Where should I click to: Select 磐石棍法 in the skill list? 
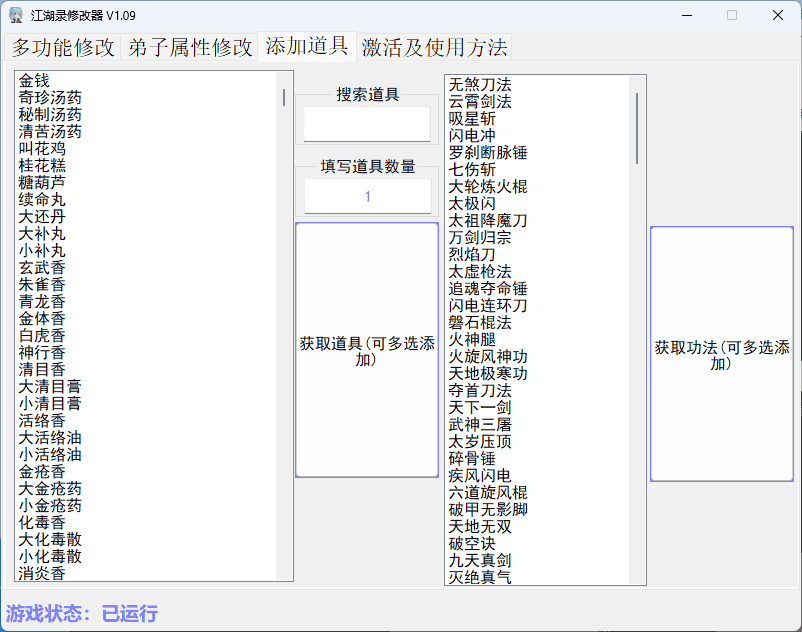480,322
